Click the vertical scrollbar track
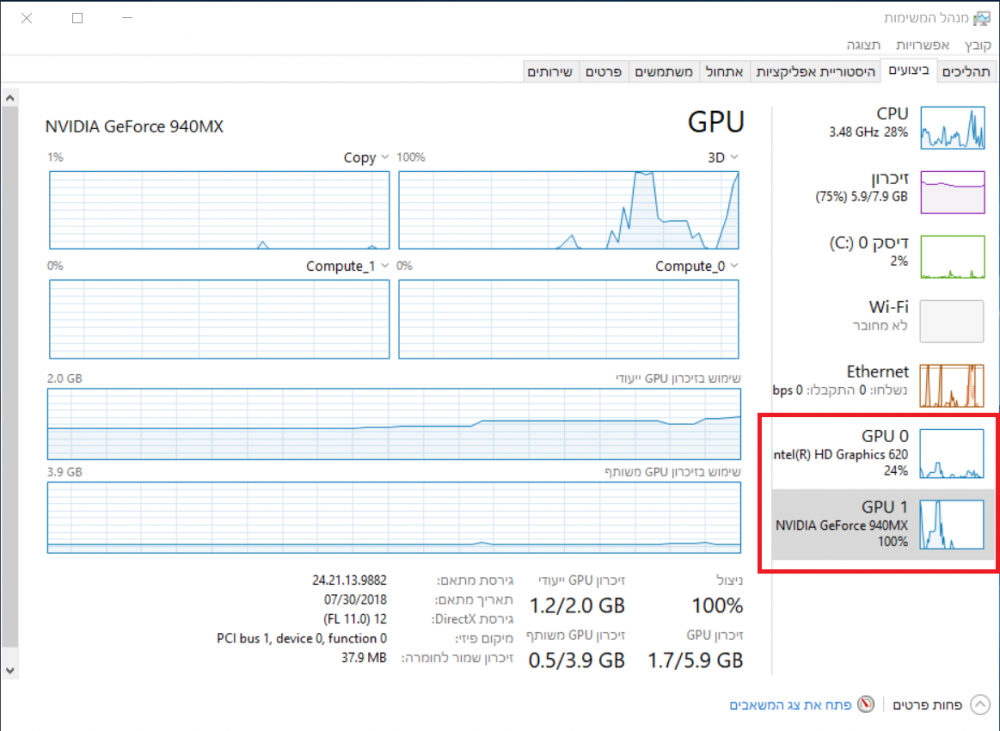 pyautogui.click(x=10, y=383)
